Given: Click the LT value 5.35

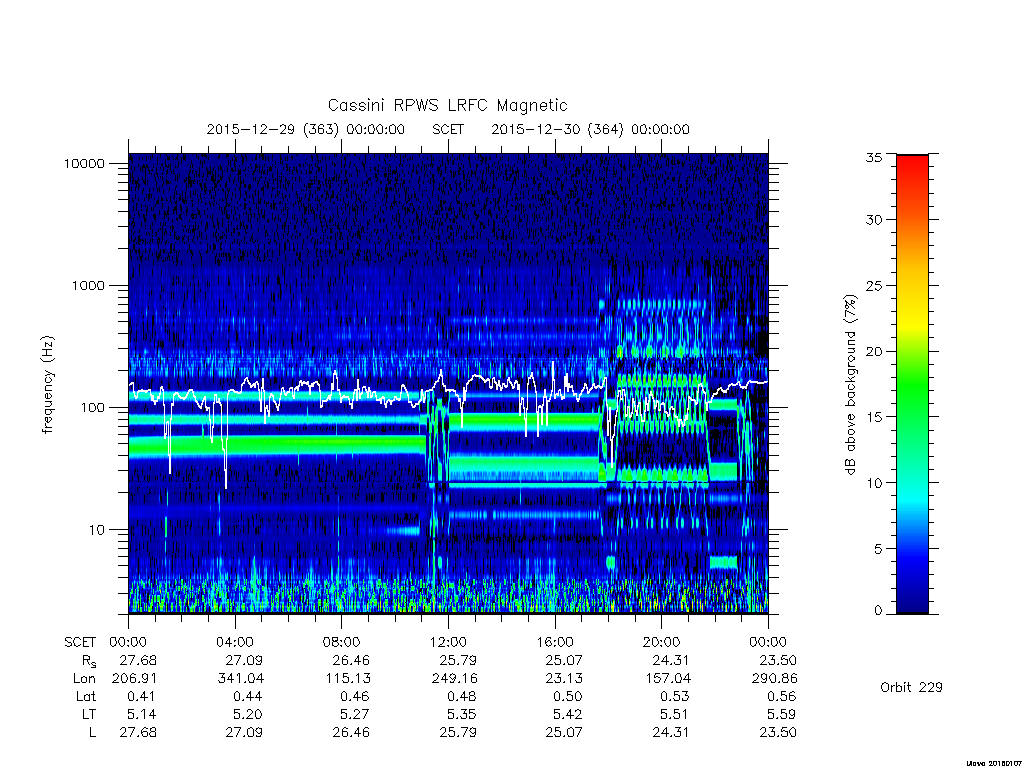Looking at the screenshot, I should click(x=461, y=714).
